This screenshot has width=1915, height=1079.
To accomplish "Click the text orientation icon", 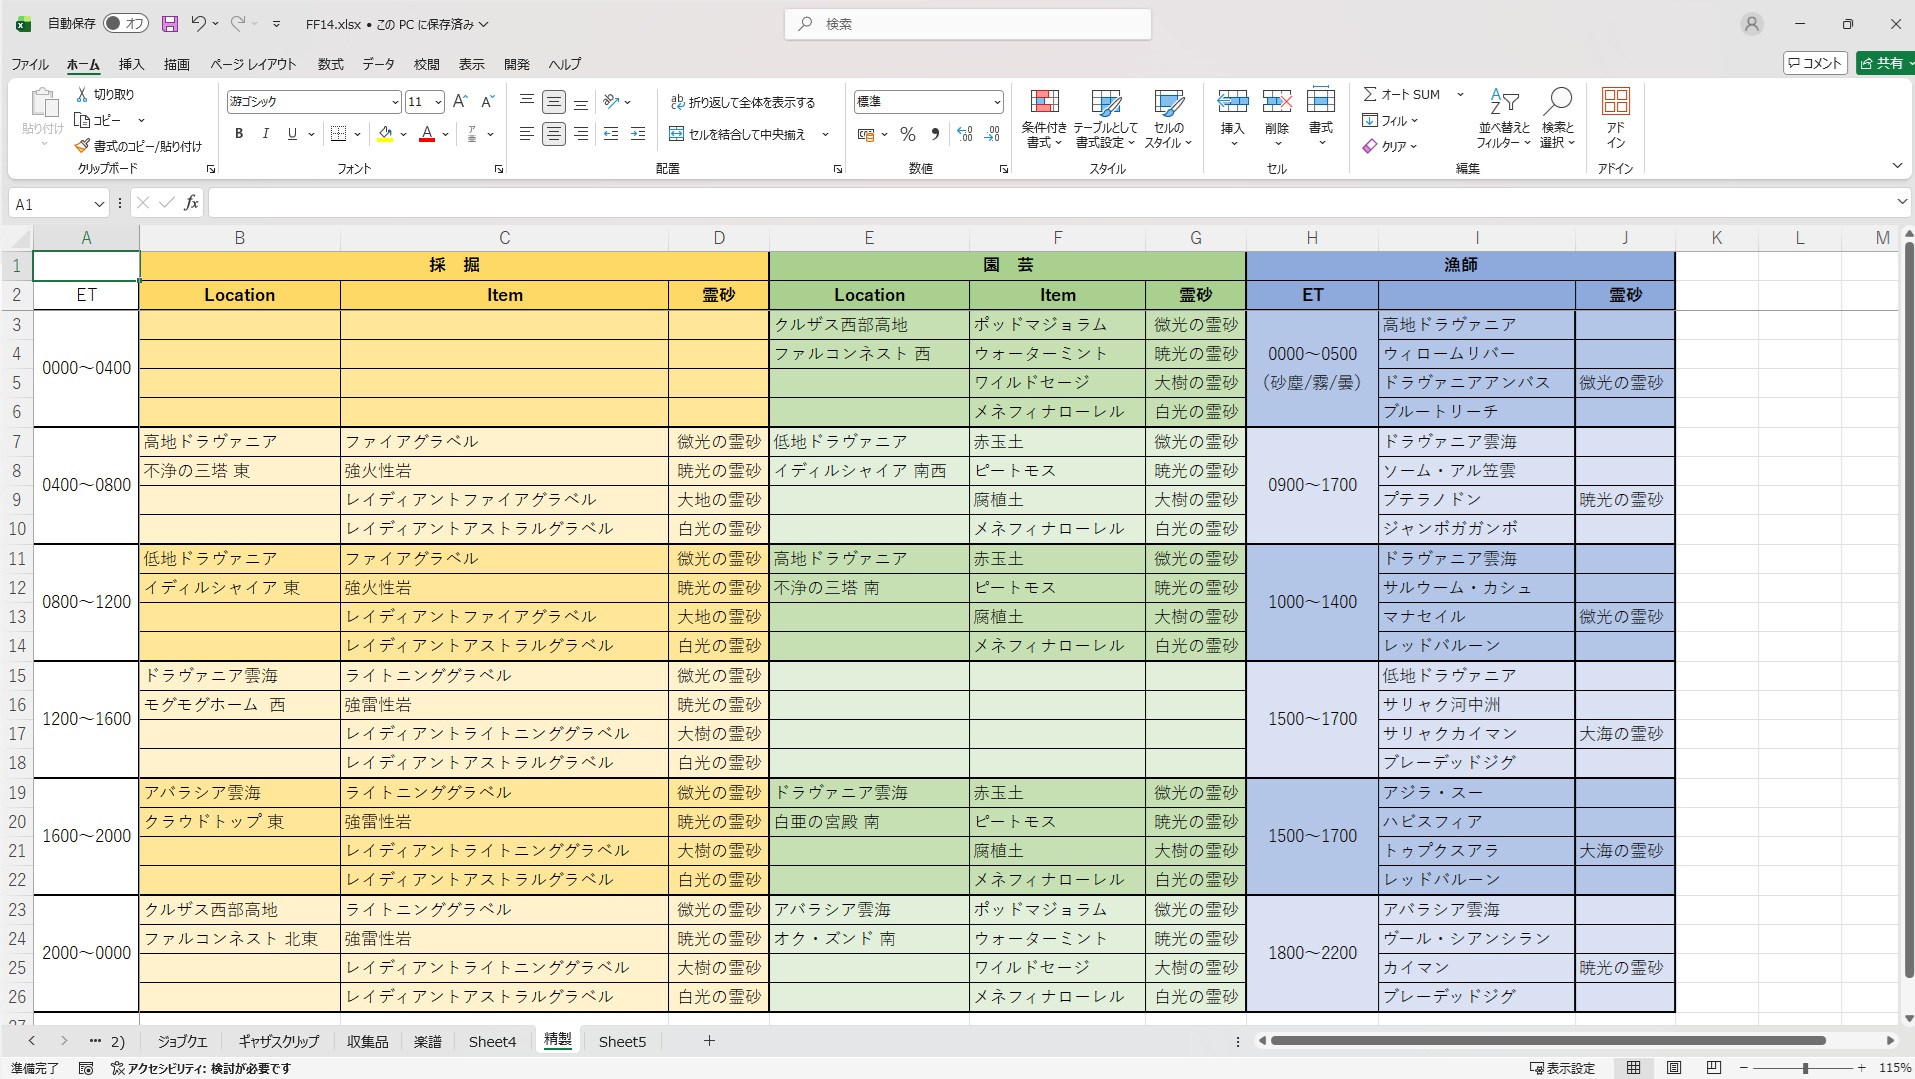I will (611, 101).
